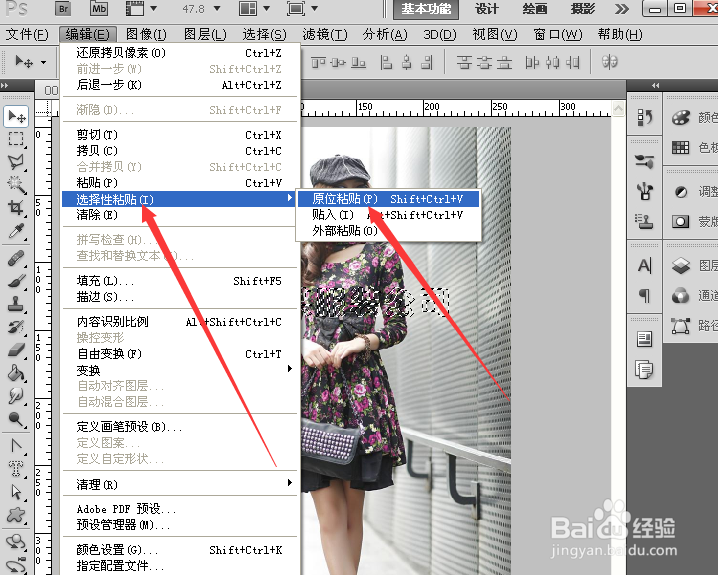Select the Brush tool
Viewport: 718px width, 575px height.
[x=16, y=281]
